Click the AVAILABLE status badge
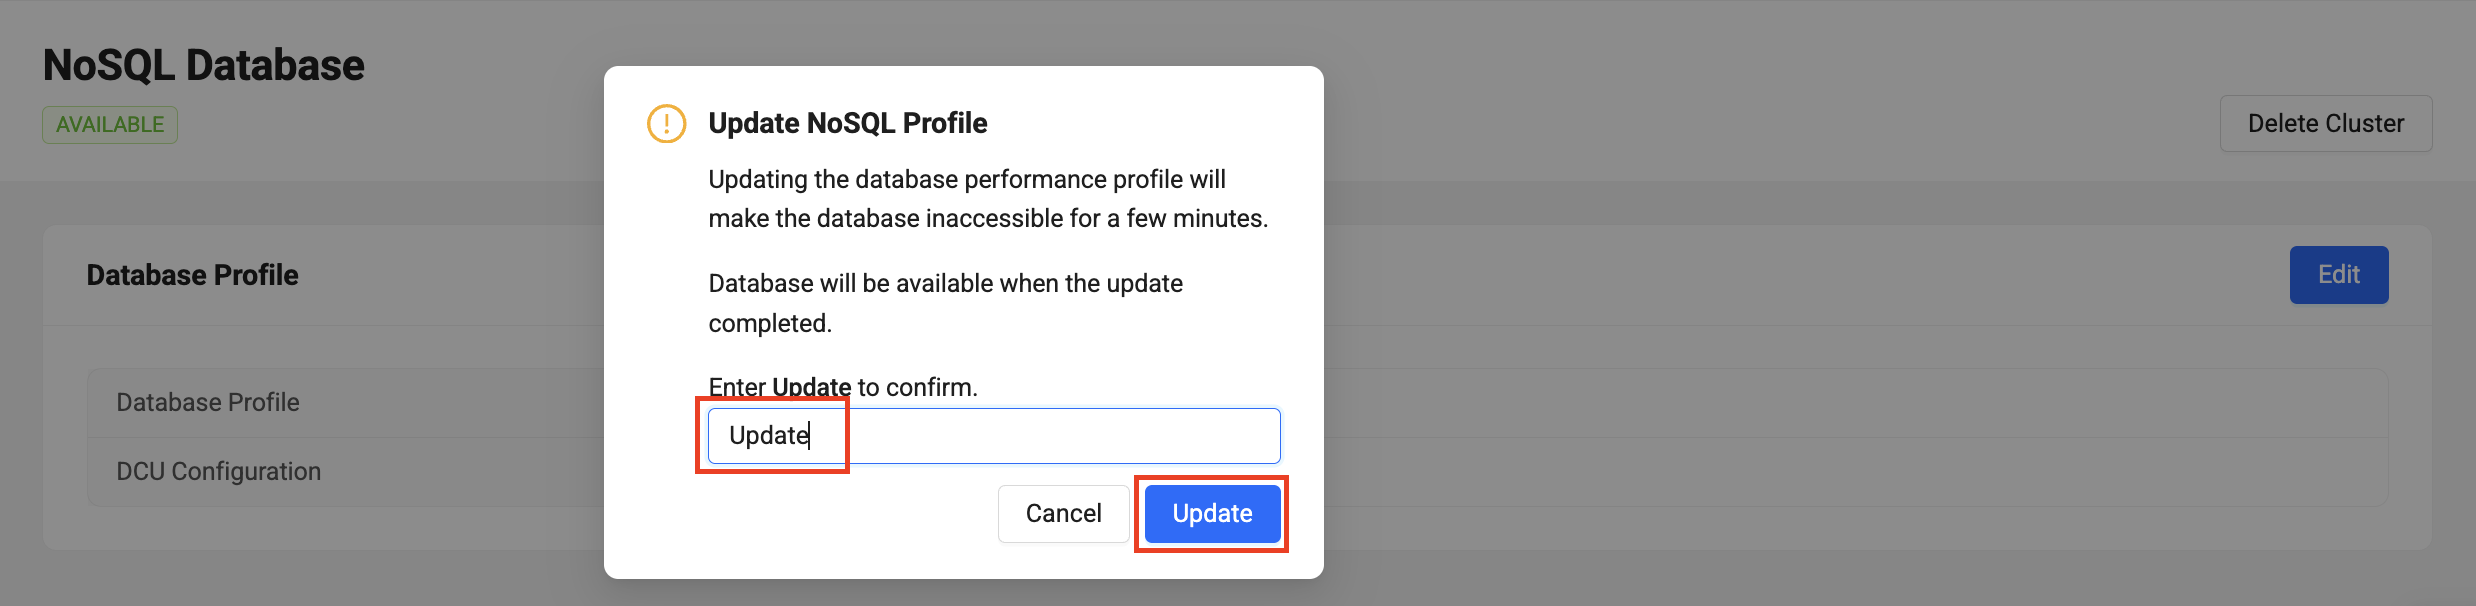The image size is (2476, 606). 109,124
